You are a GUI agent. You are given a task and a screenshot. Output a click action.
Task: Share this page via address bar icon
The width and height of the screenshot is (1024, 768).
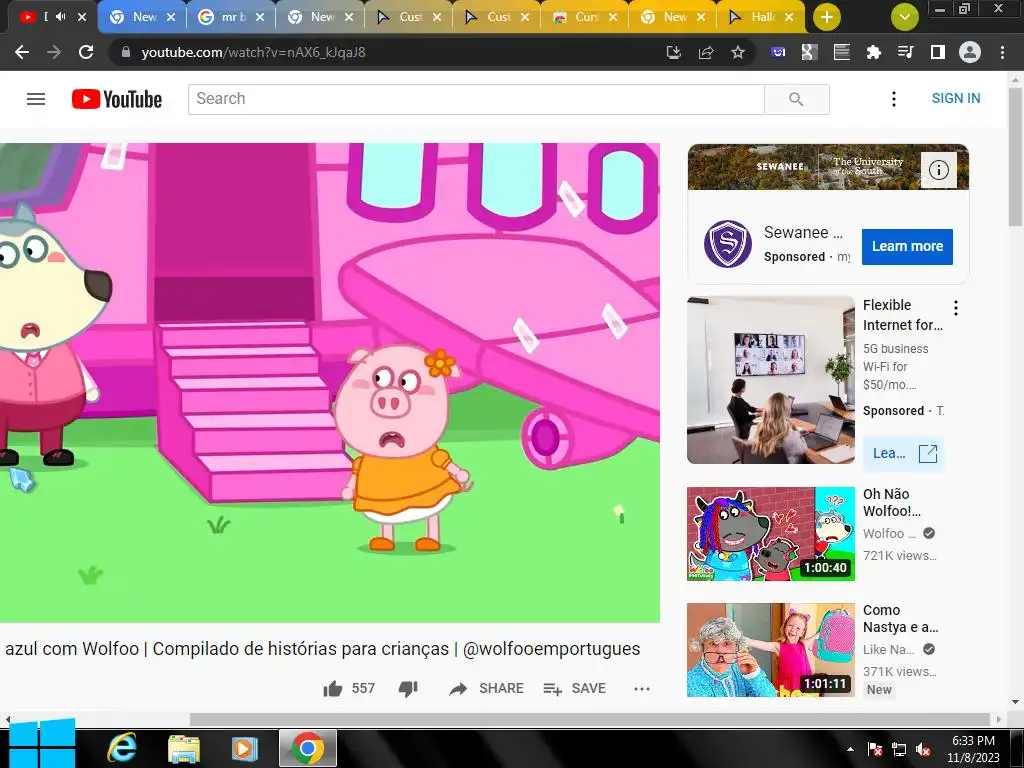point(706,52)
